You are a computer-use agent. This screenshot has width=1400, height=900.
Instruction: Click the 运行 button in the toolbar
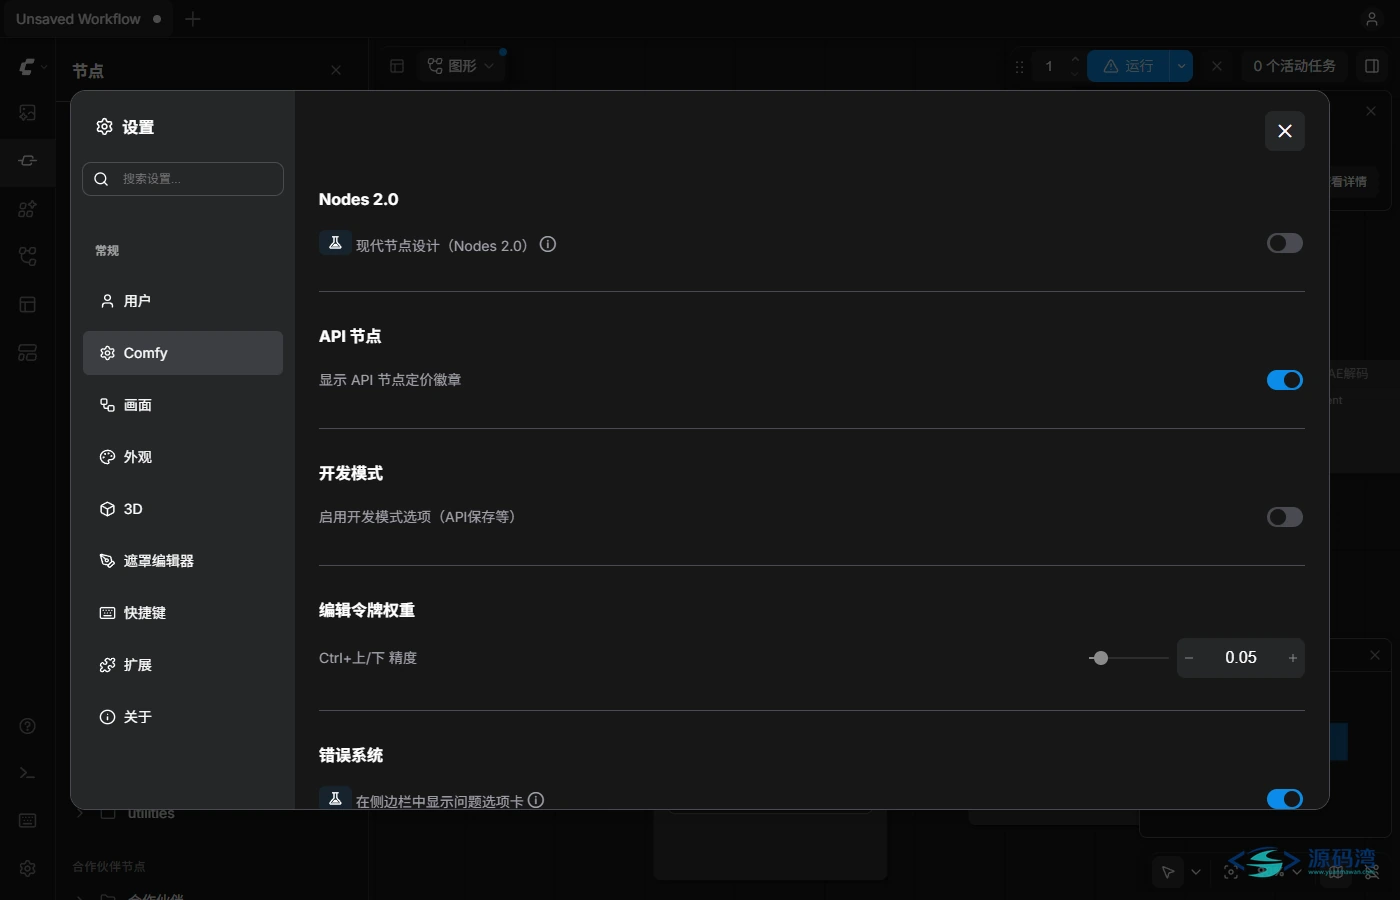(1128, 66)
